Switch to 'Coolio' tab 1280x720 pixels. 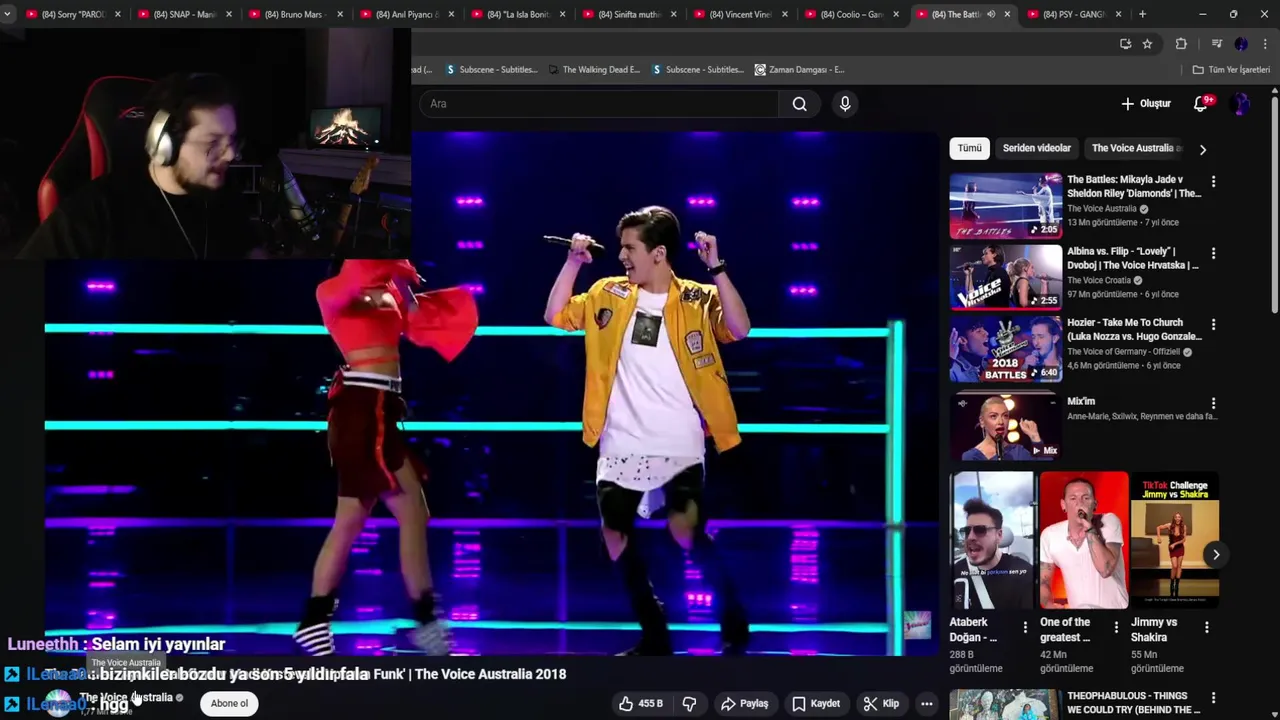(851, 14)
